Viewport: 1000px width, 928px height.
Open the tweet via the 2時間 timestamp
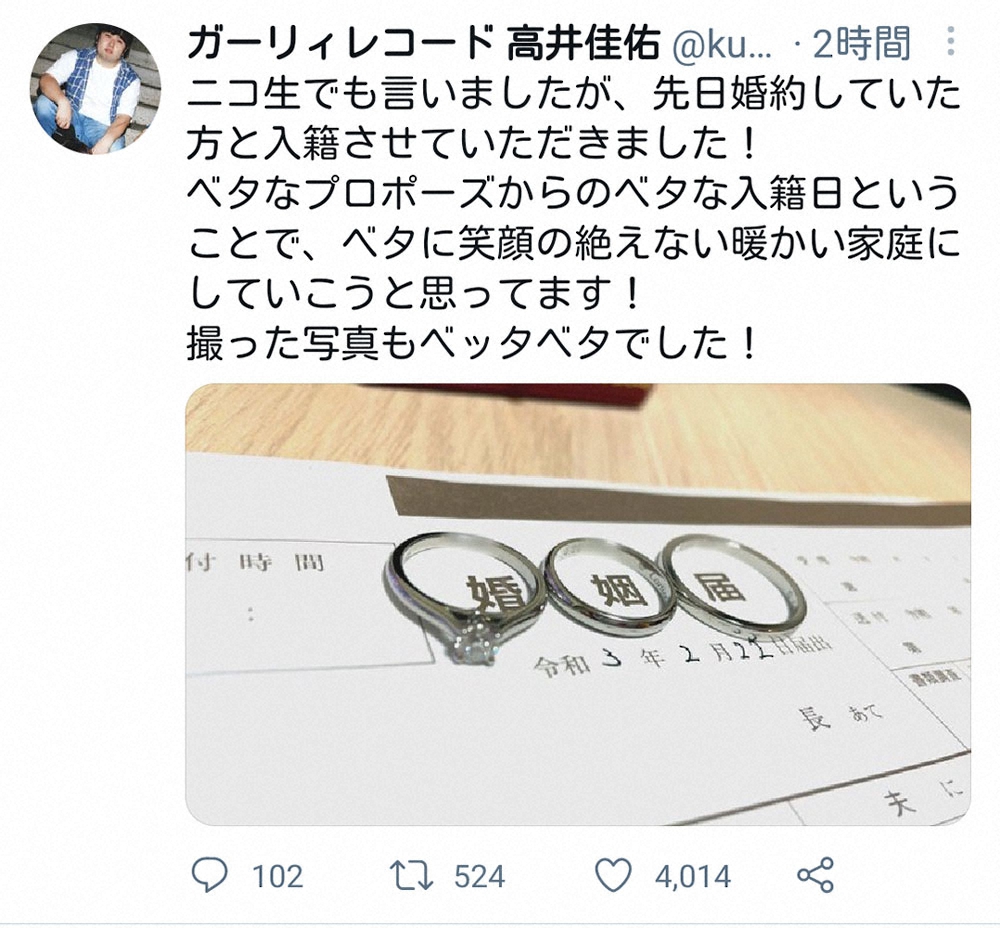(x=861, y=44)
